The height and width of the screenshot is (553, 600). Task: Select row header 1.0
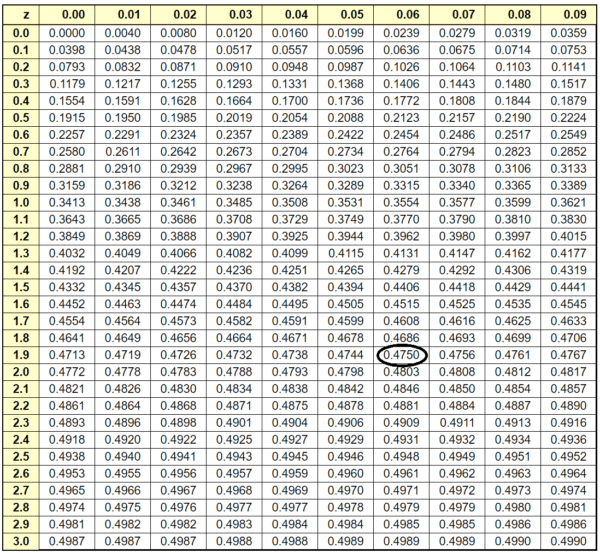tap(21, 203)
